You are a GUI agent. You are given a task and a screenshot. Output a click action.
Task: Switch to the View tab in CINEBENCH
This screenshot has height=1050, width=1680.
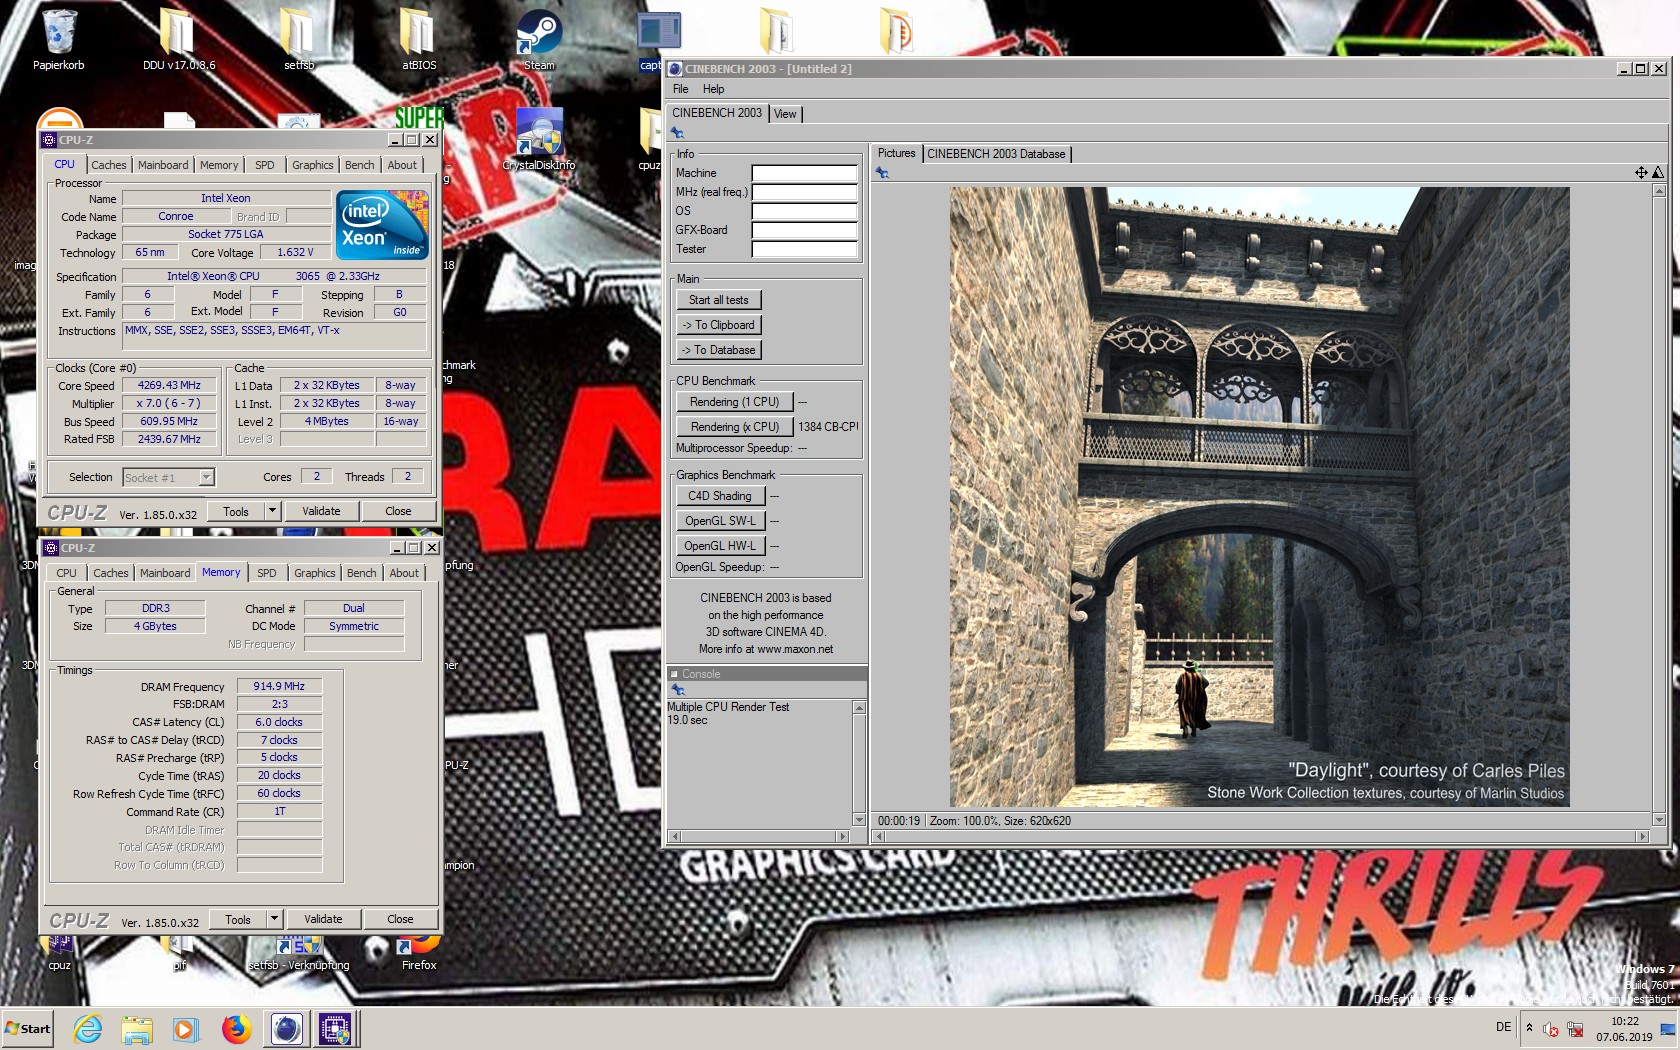pyautogui.click(x=785, y=114)
